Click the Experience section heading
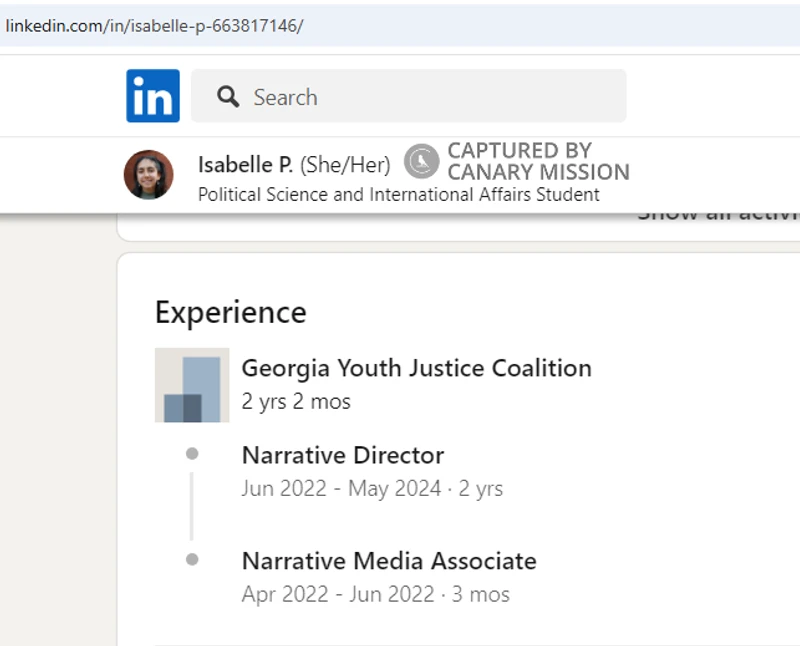800x646 pixels. [x=231, y=312]
